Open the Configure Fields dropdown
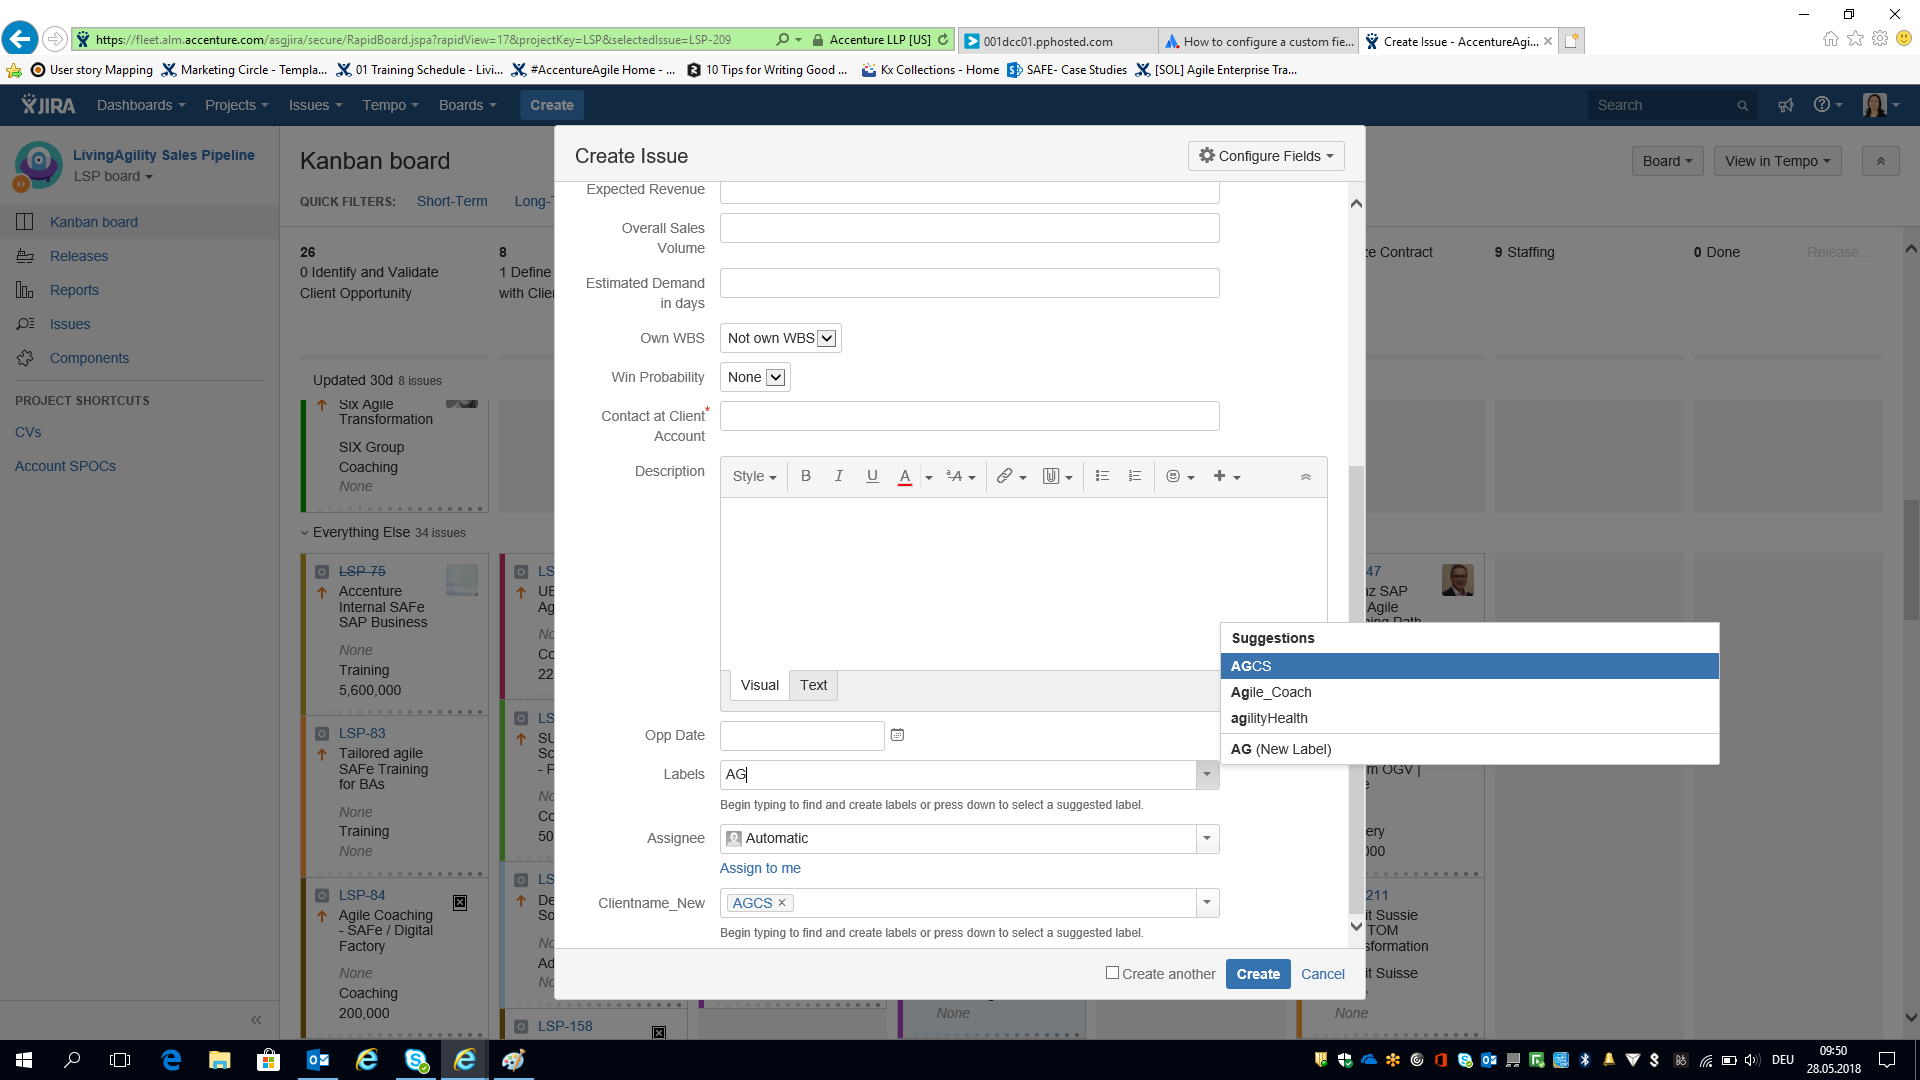Screen dimensions: 1920x1080 tap(1266, 156)
